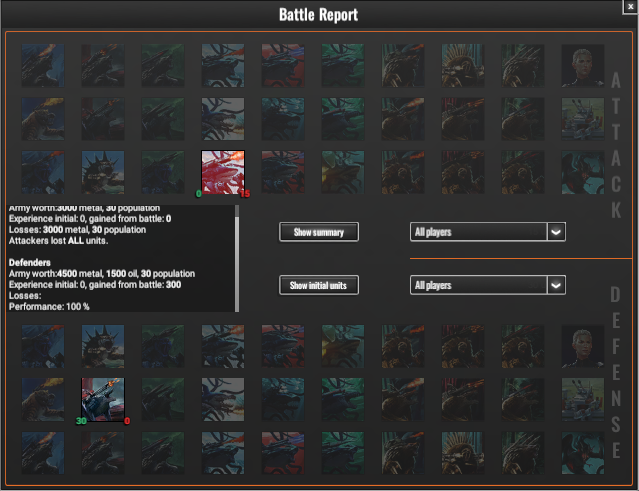Screen dimensions: 639x491
Task: Click the Show summary button
Action: (x=319, y=232)
